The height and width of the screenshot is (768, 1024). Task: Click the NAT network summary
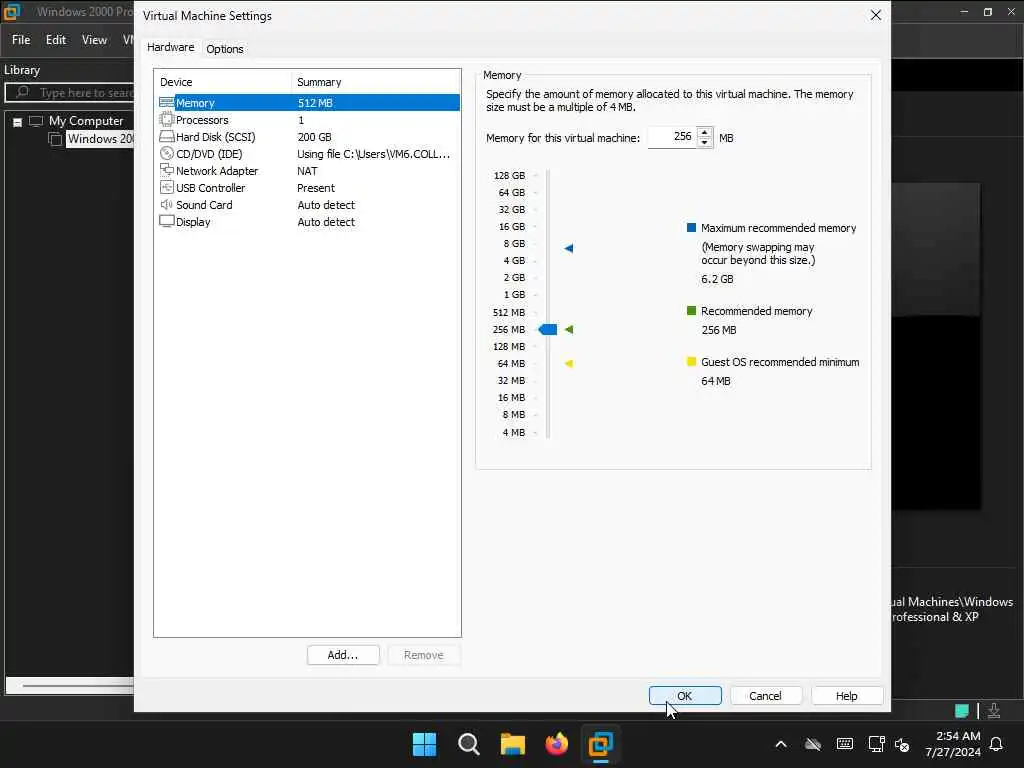pyautogui.click(x=308, y=170)
